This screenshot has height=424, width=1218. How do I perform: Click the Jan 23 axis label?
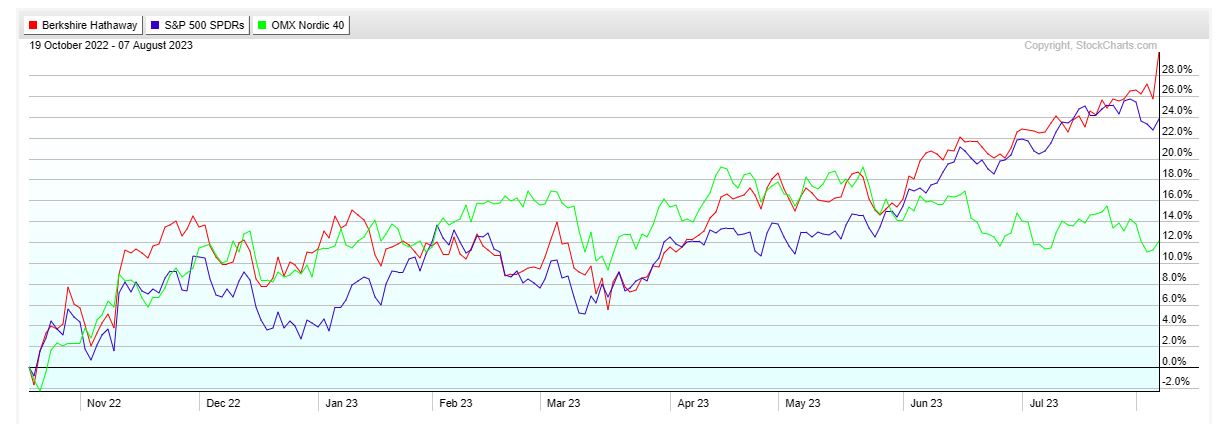(342, 403)
